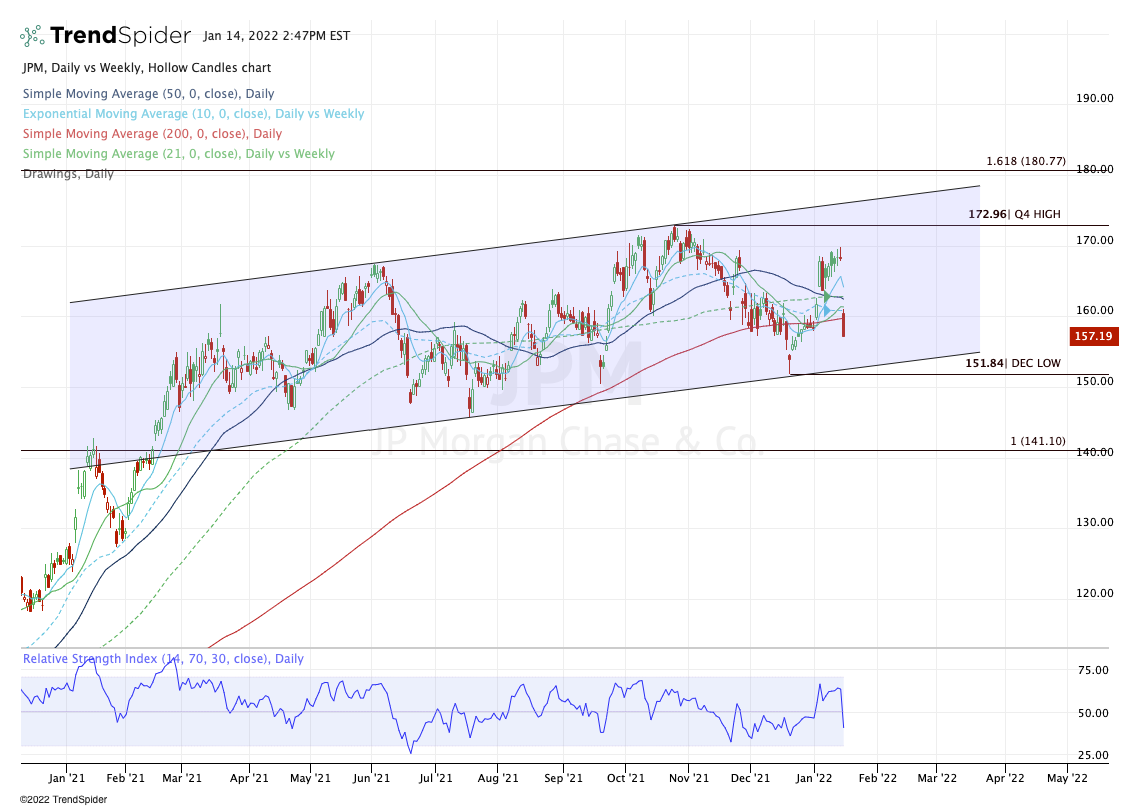Image resolution: width=1139 pixels, height=809 pixels.
Task: Click the "Feb '22" date axis label
Action: coord(877,778)
